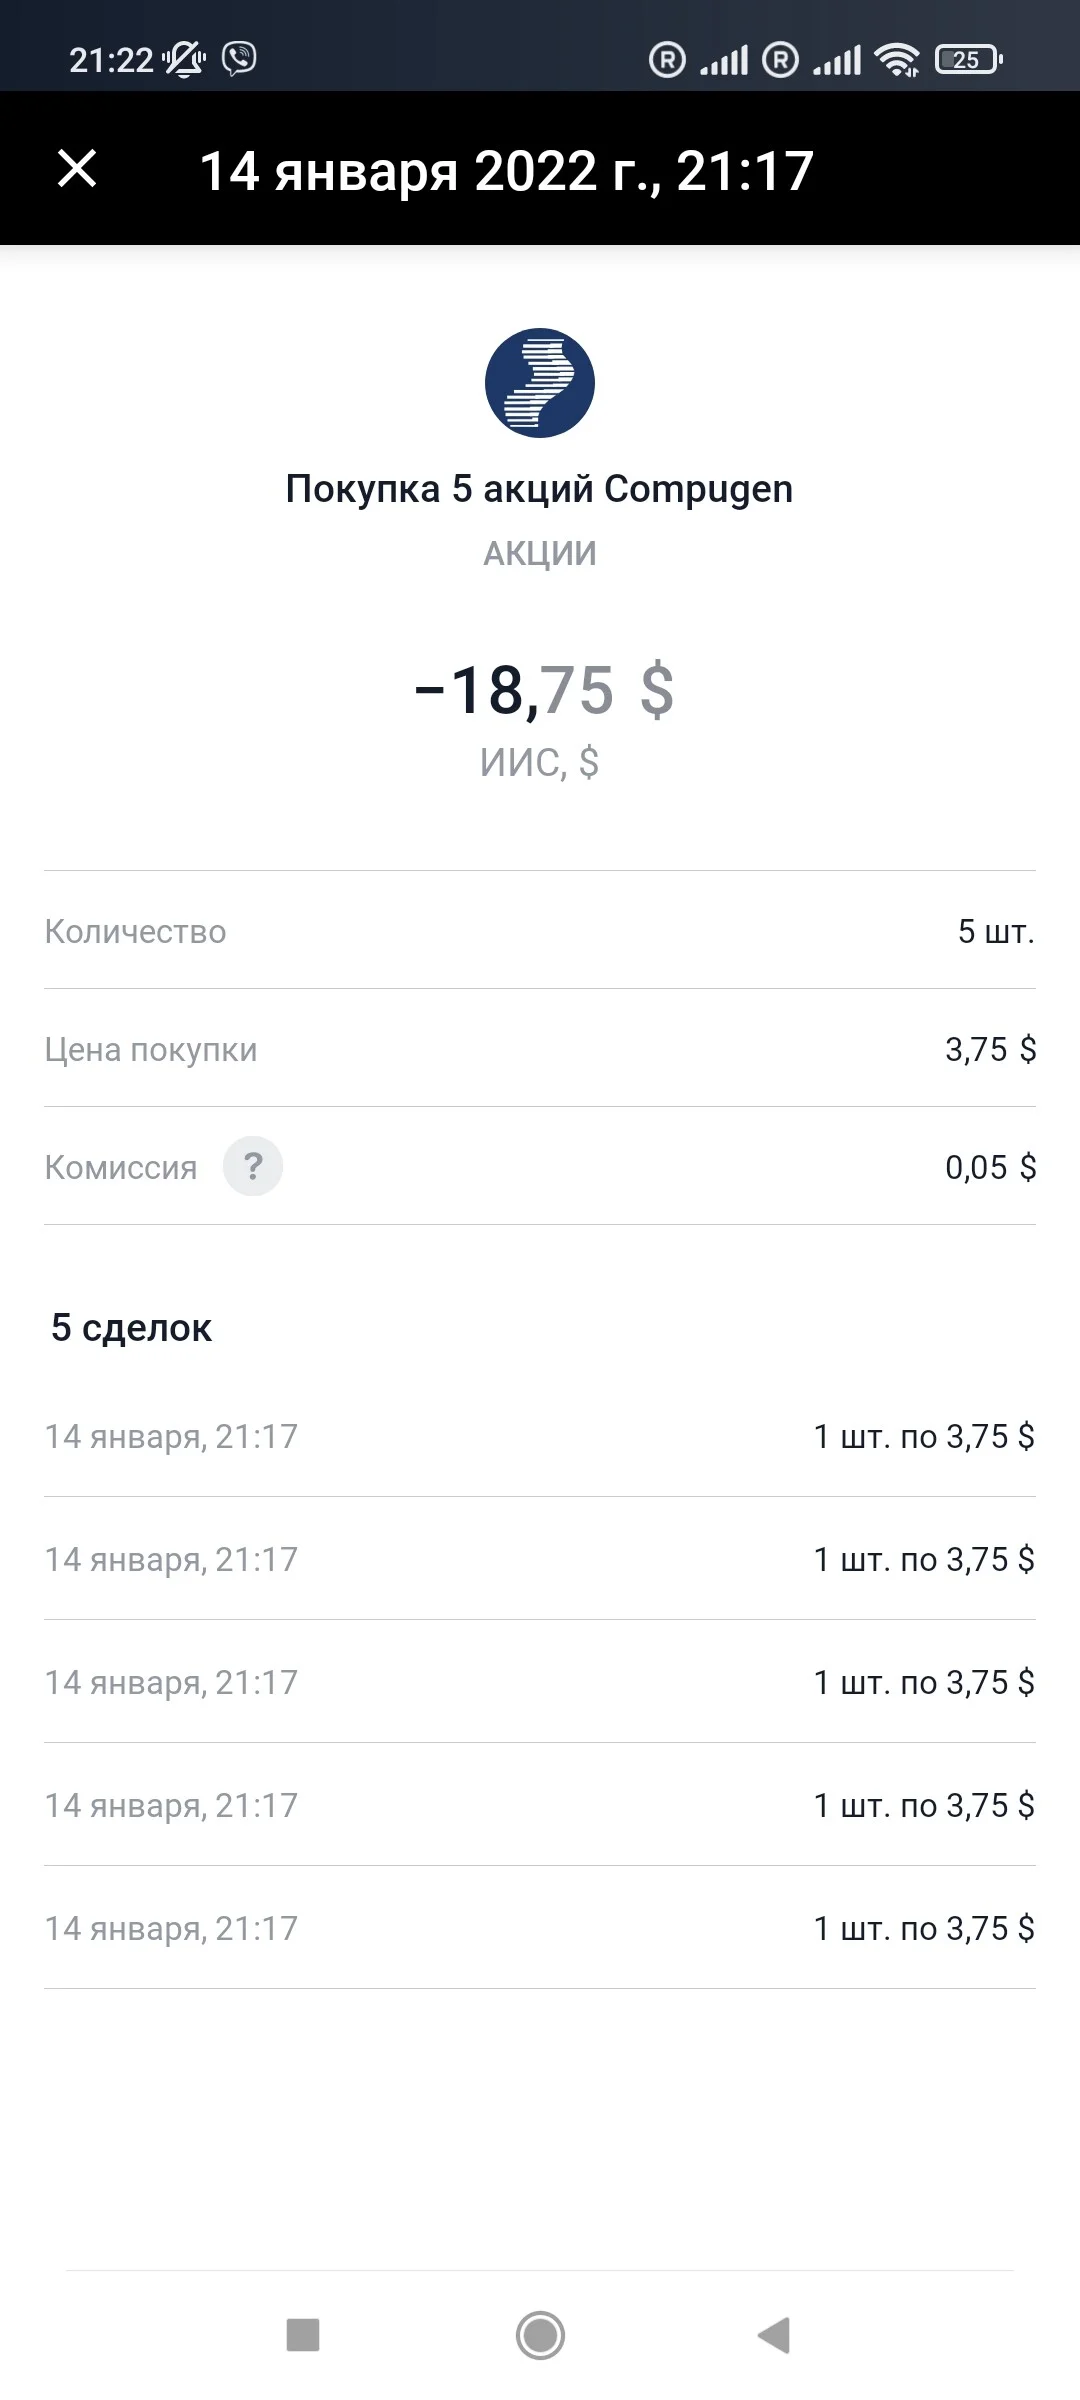Open the third deal row in list

pos(540,1682)
